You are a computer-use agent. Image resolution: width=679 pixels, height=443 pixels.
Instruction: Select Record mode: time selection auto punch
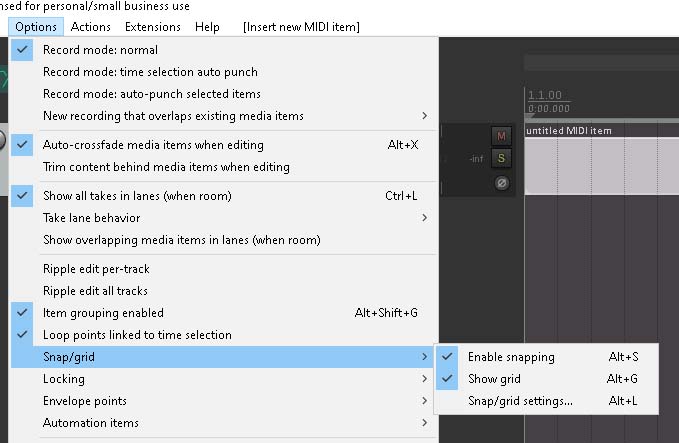[222, 72]
